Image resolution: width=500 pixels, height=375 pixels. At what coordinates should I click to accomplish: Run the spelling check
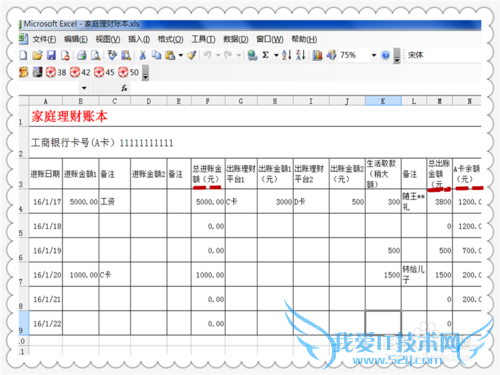[112, 55]
